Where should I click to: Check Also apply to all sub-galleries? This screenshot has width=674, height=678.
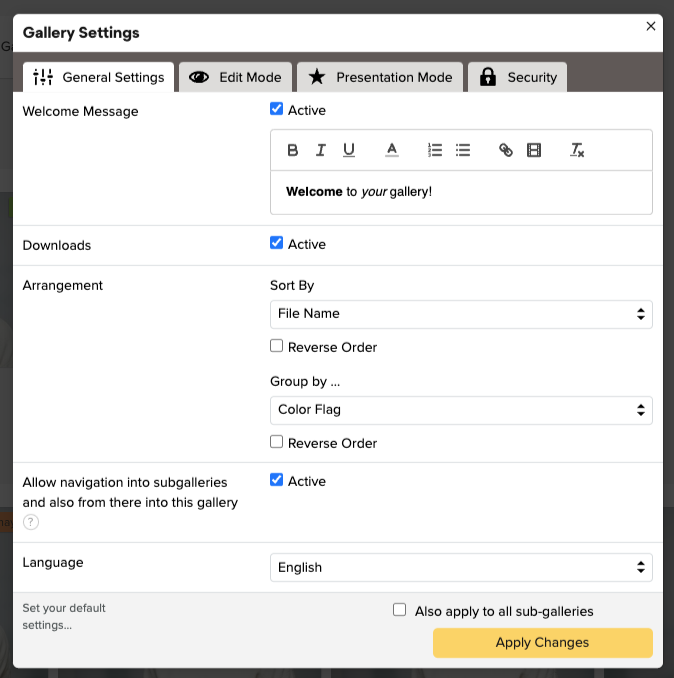[x=399, y=610]
